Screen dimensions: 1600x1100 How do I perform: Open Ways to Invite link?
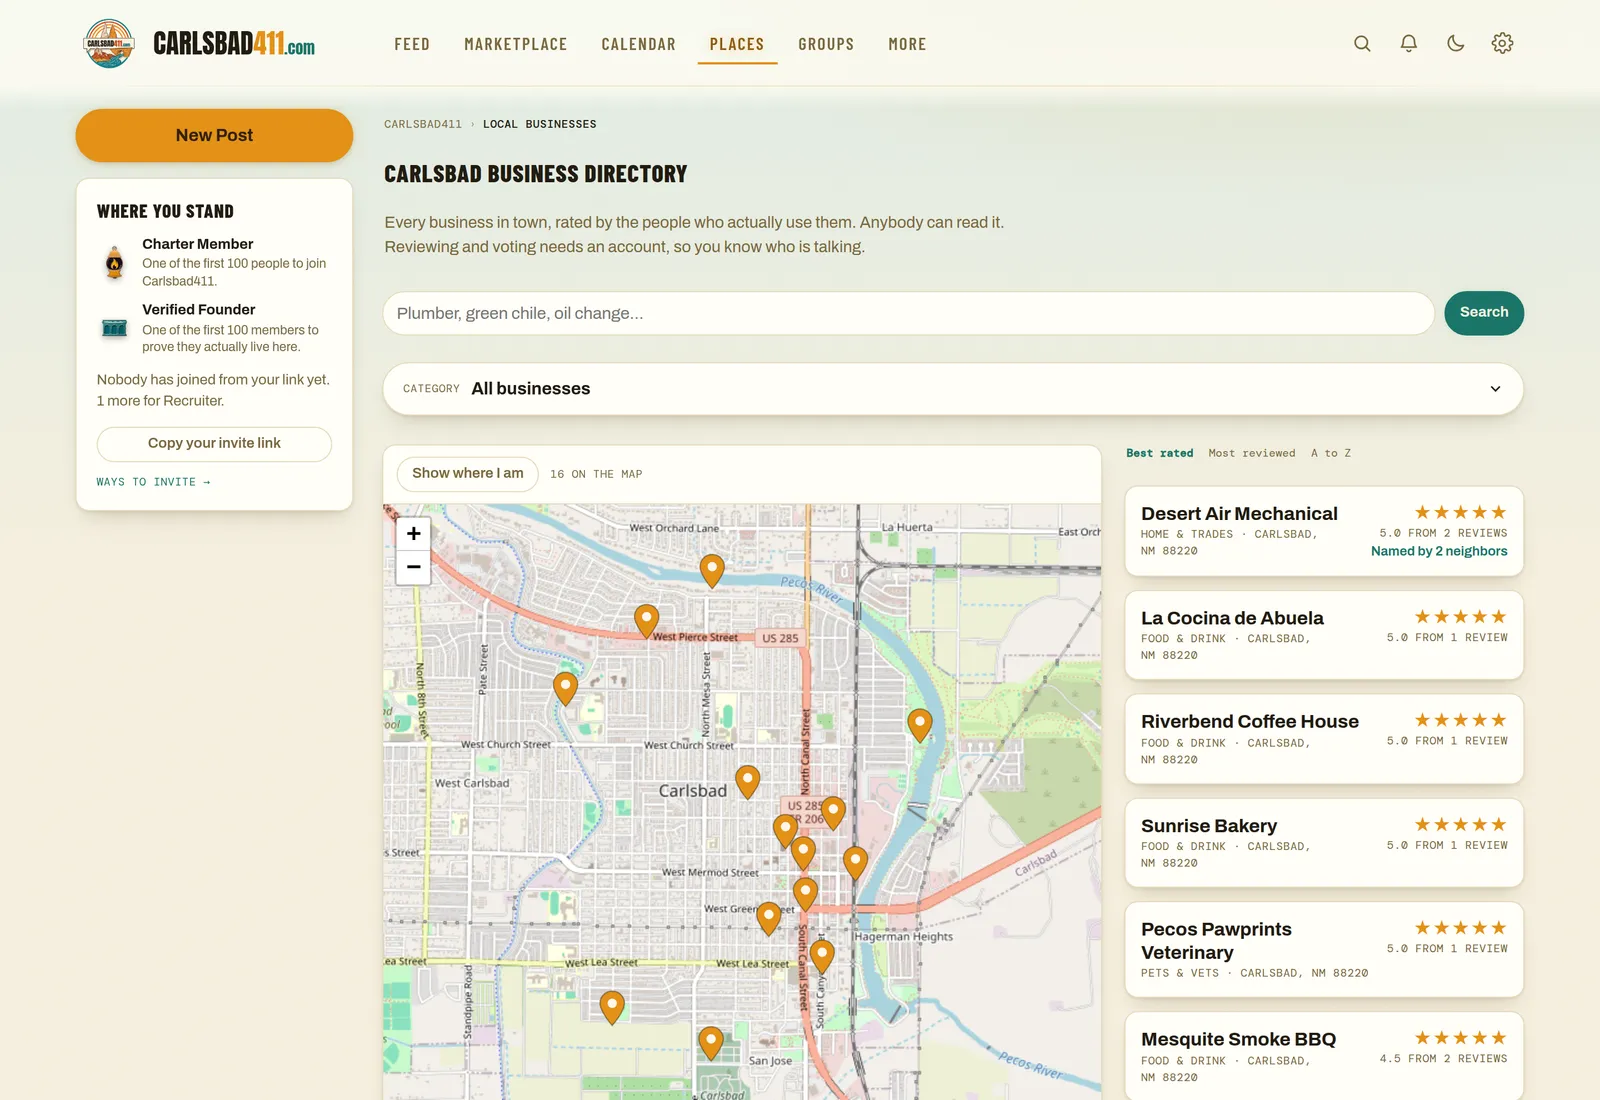pos(154,482)
